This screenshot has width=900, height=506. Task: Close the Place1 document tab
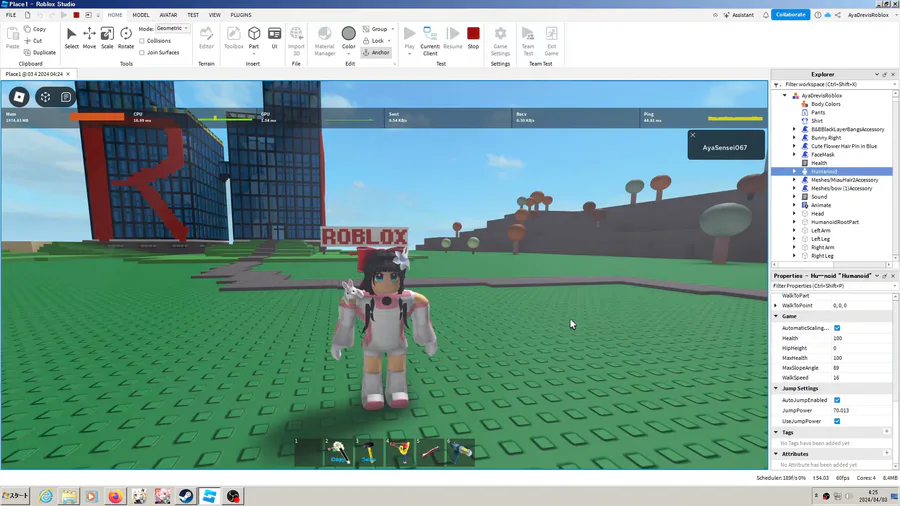[x=68, y=74]
